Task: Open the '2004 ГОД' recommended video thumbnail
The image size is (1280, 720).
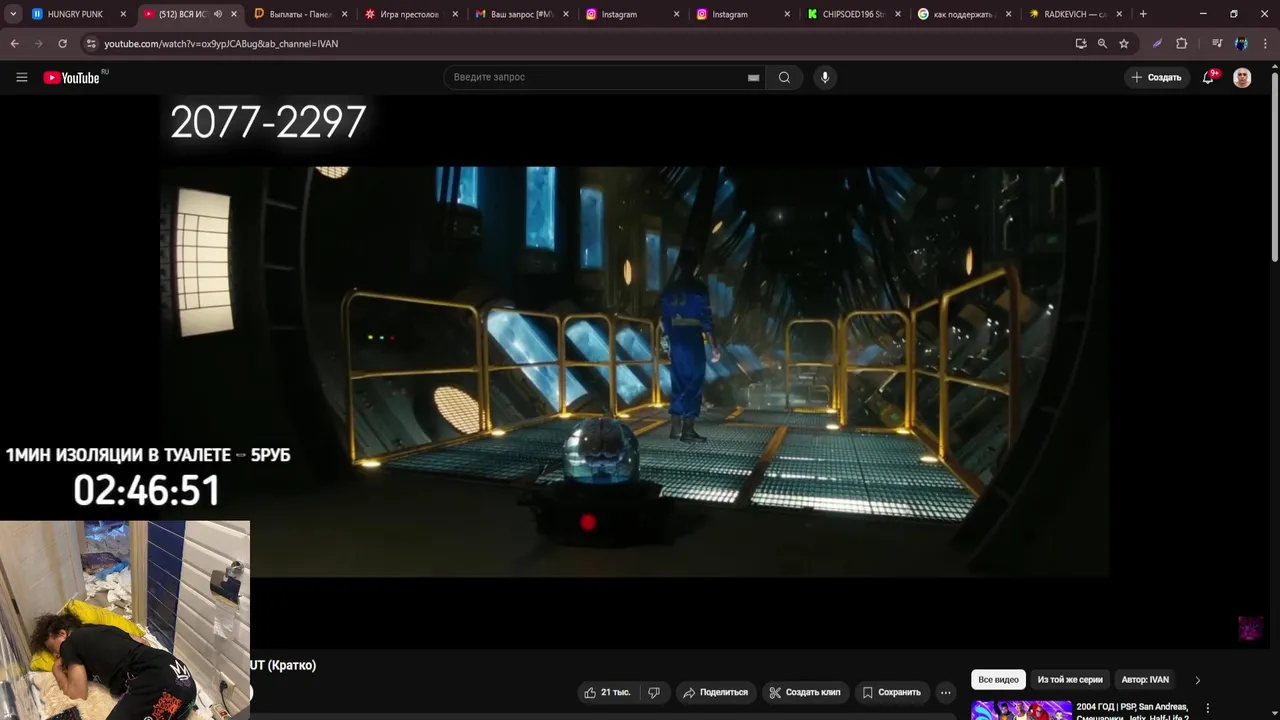Action: click(1020, 710)
